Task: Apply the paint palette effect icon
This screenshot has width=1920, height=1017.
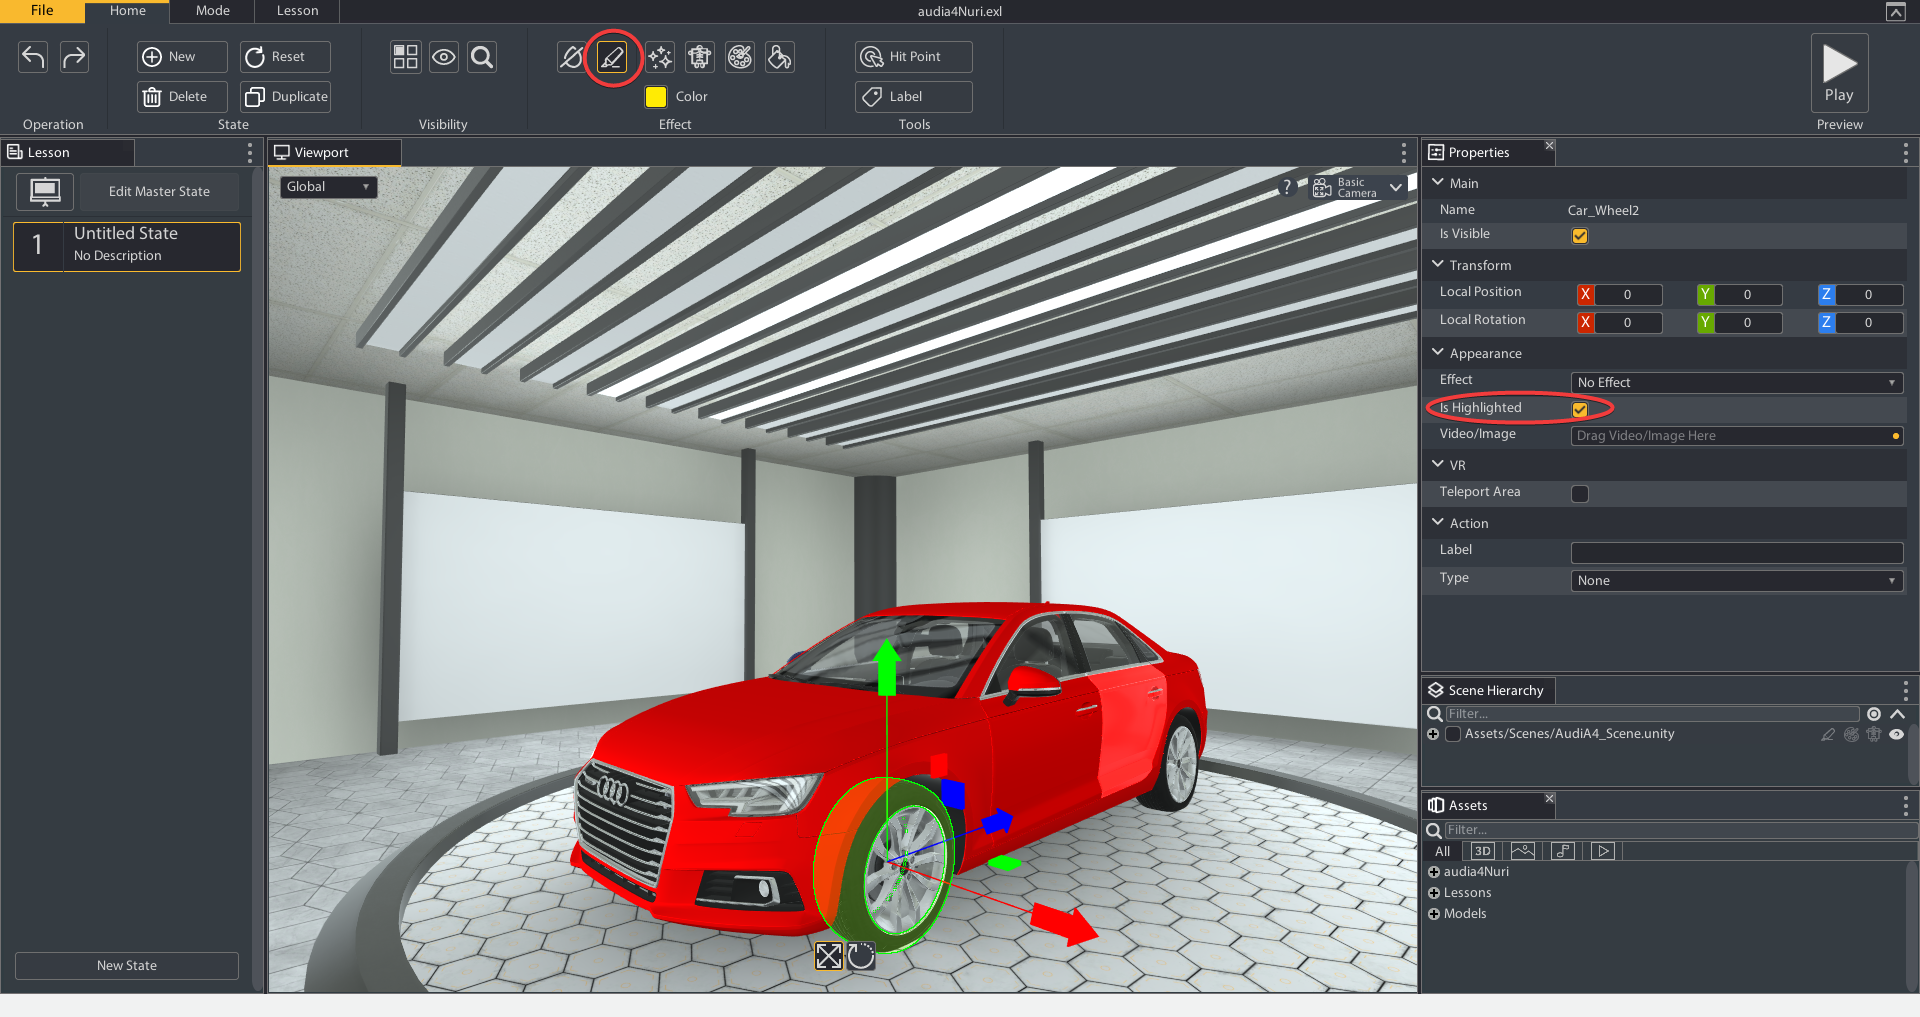Action: tap(740, 57)
